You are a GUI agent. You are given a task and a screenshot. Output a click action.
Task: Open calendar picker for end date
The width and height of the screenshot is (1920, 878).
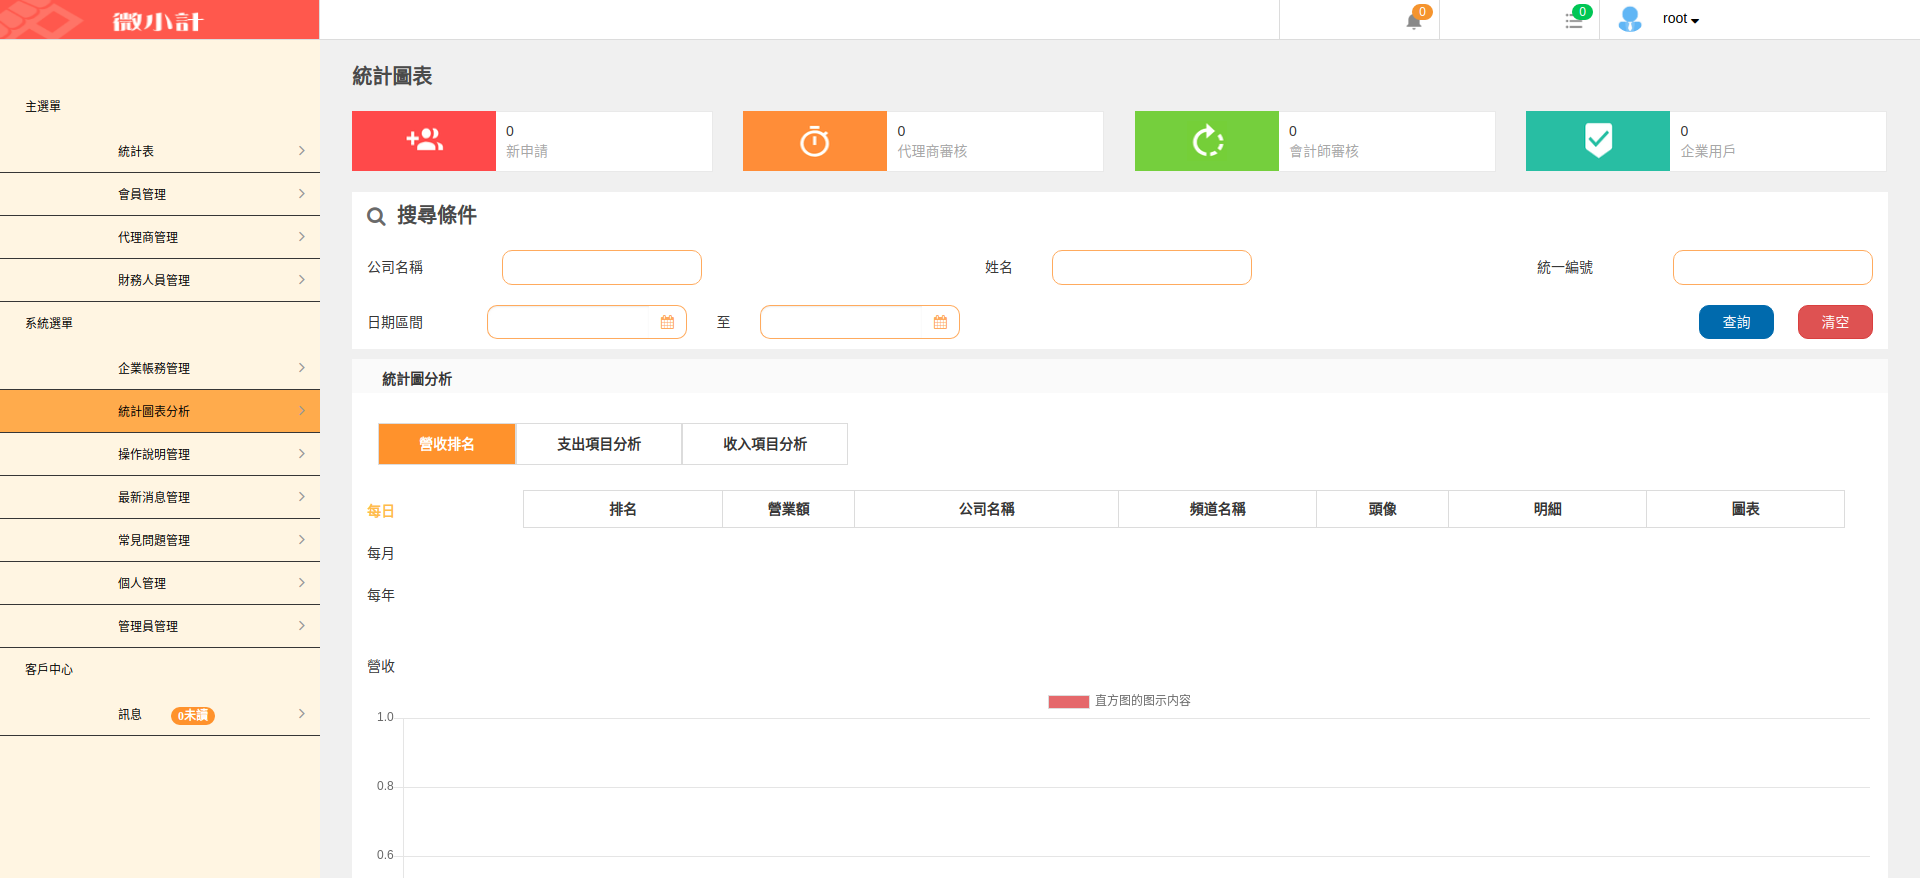[x=940, y=322]
